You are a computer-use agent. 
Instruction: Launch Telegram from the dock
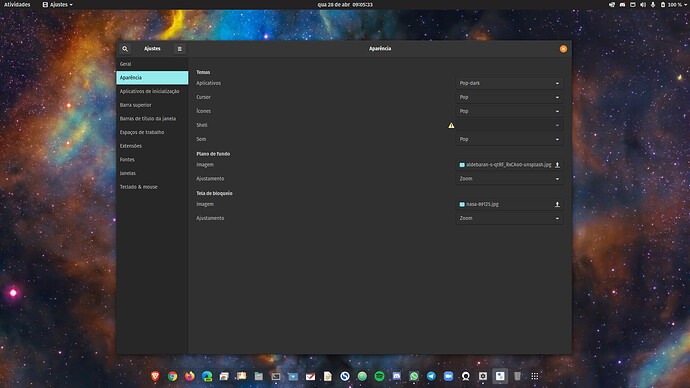(x=431, y=376)
